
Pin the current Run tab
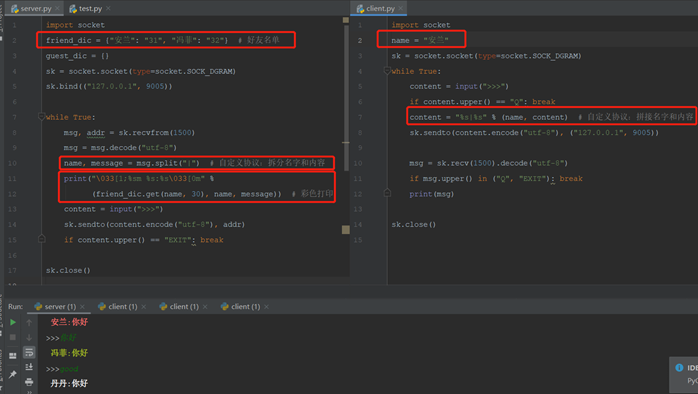(x=12, y=374)
